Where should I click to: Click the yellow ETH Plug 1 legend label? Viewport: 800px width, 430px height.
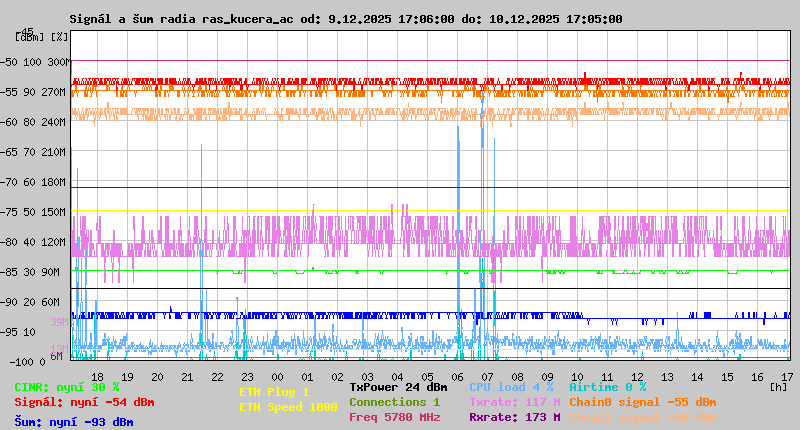(x=274, y=392)
